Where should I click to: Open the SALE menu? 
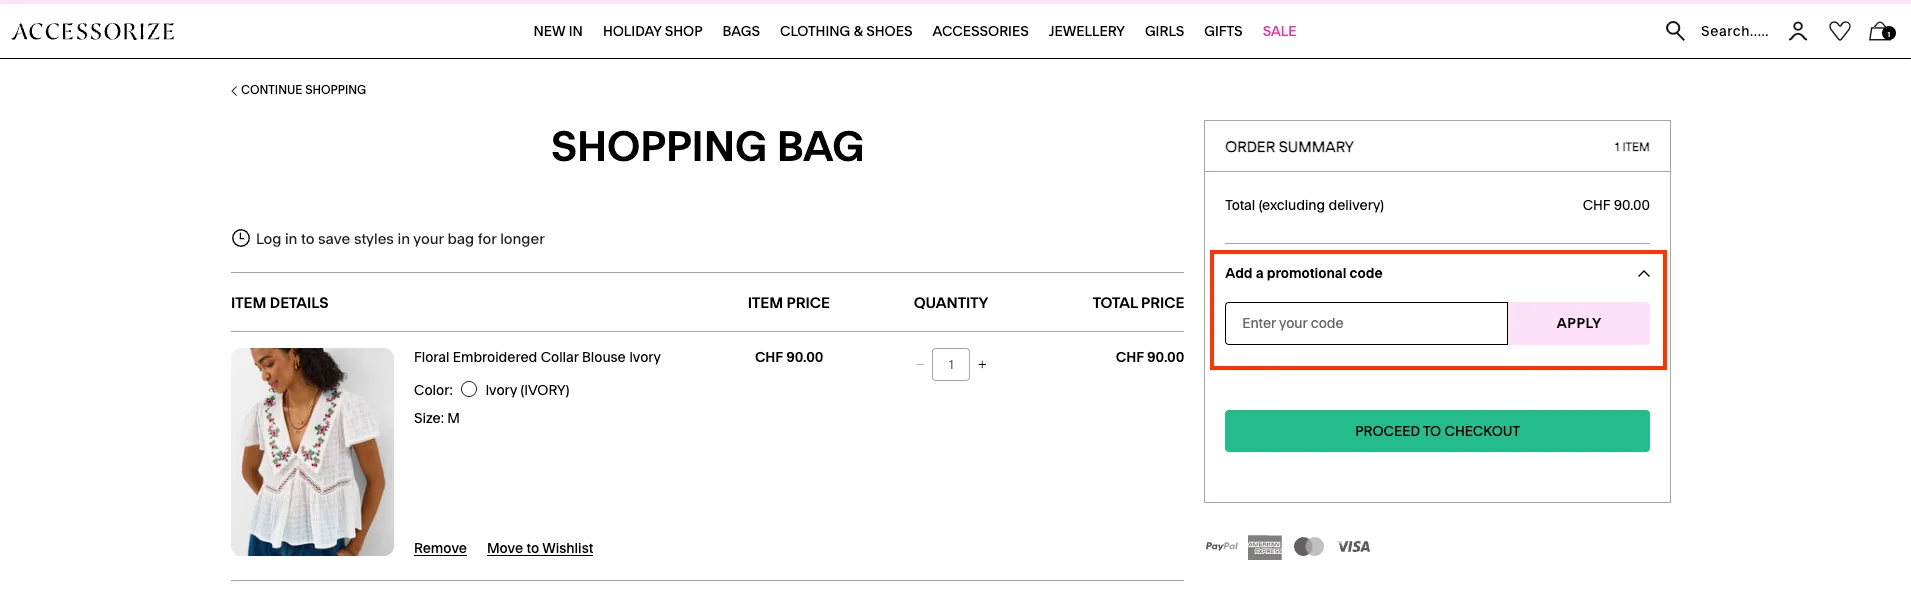[x=1279, y=31]
